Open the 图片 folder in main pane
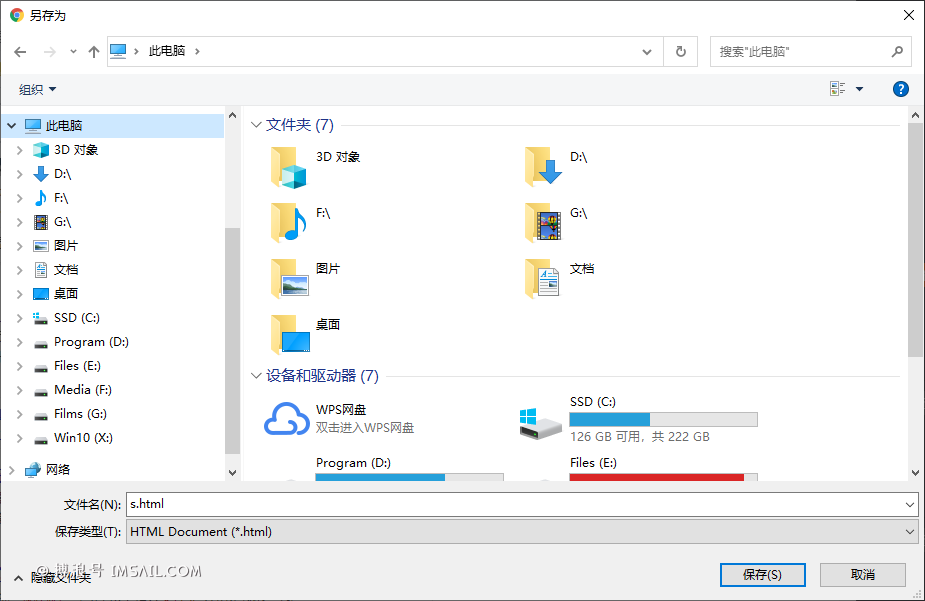Image resolution: width=925 pixels, height=601 pixels. click(290, 278)
